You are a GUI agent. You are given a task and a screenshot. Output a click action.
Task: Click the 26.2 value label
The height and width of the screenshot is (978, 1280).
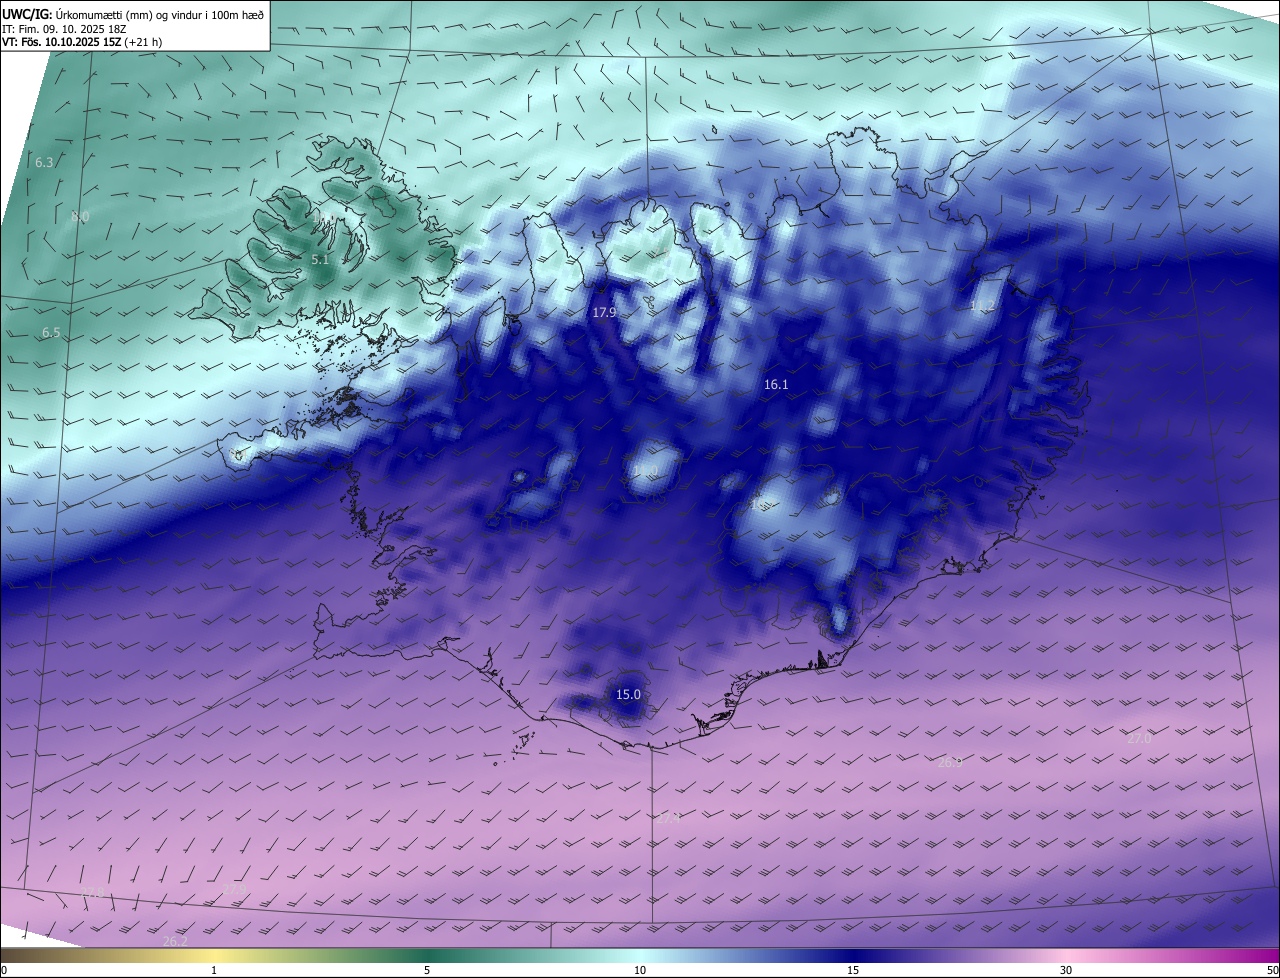click(x=175, y=942)
